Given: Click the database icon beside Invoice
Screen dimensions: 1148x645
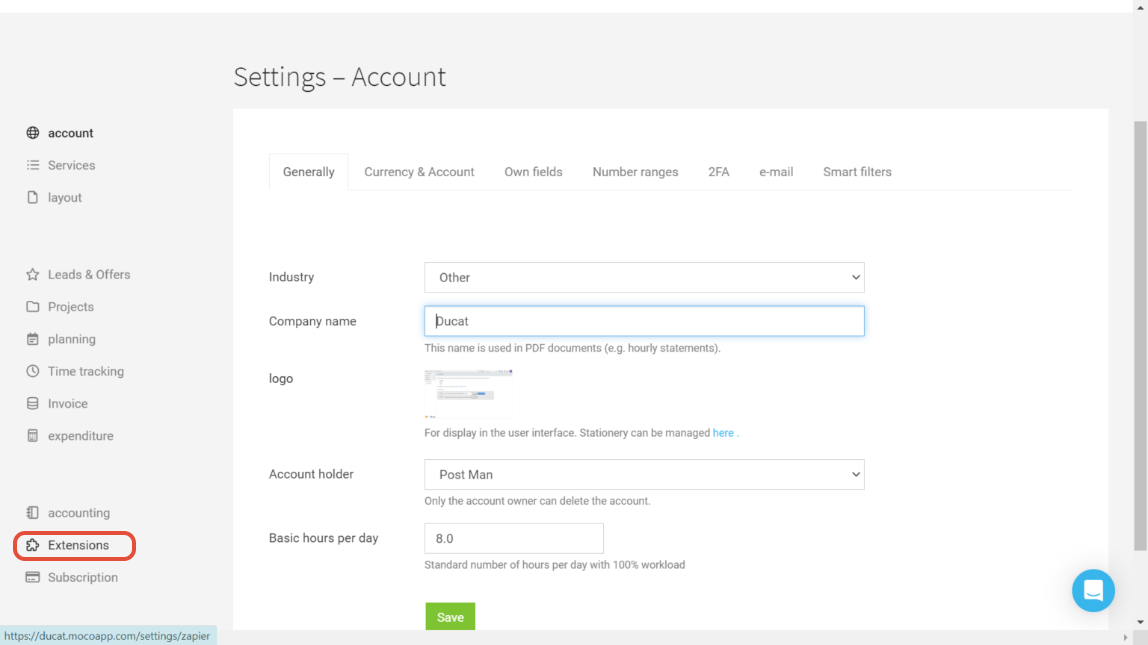Looking at the screenshot, I should [33, 404].
